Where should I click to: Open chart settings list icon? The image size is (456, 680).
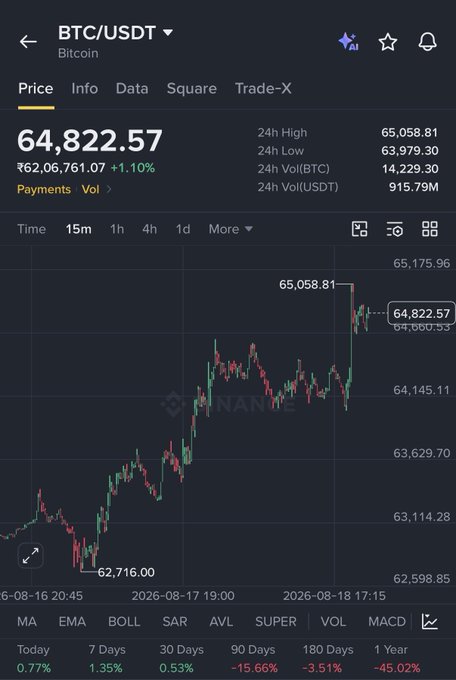[394, 229]
